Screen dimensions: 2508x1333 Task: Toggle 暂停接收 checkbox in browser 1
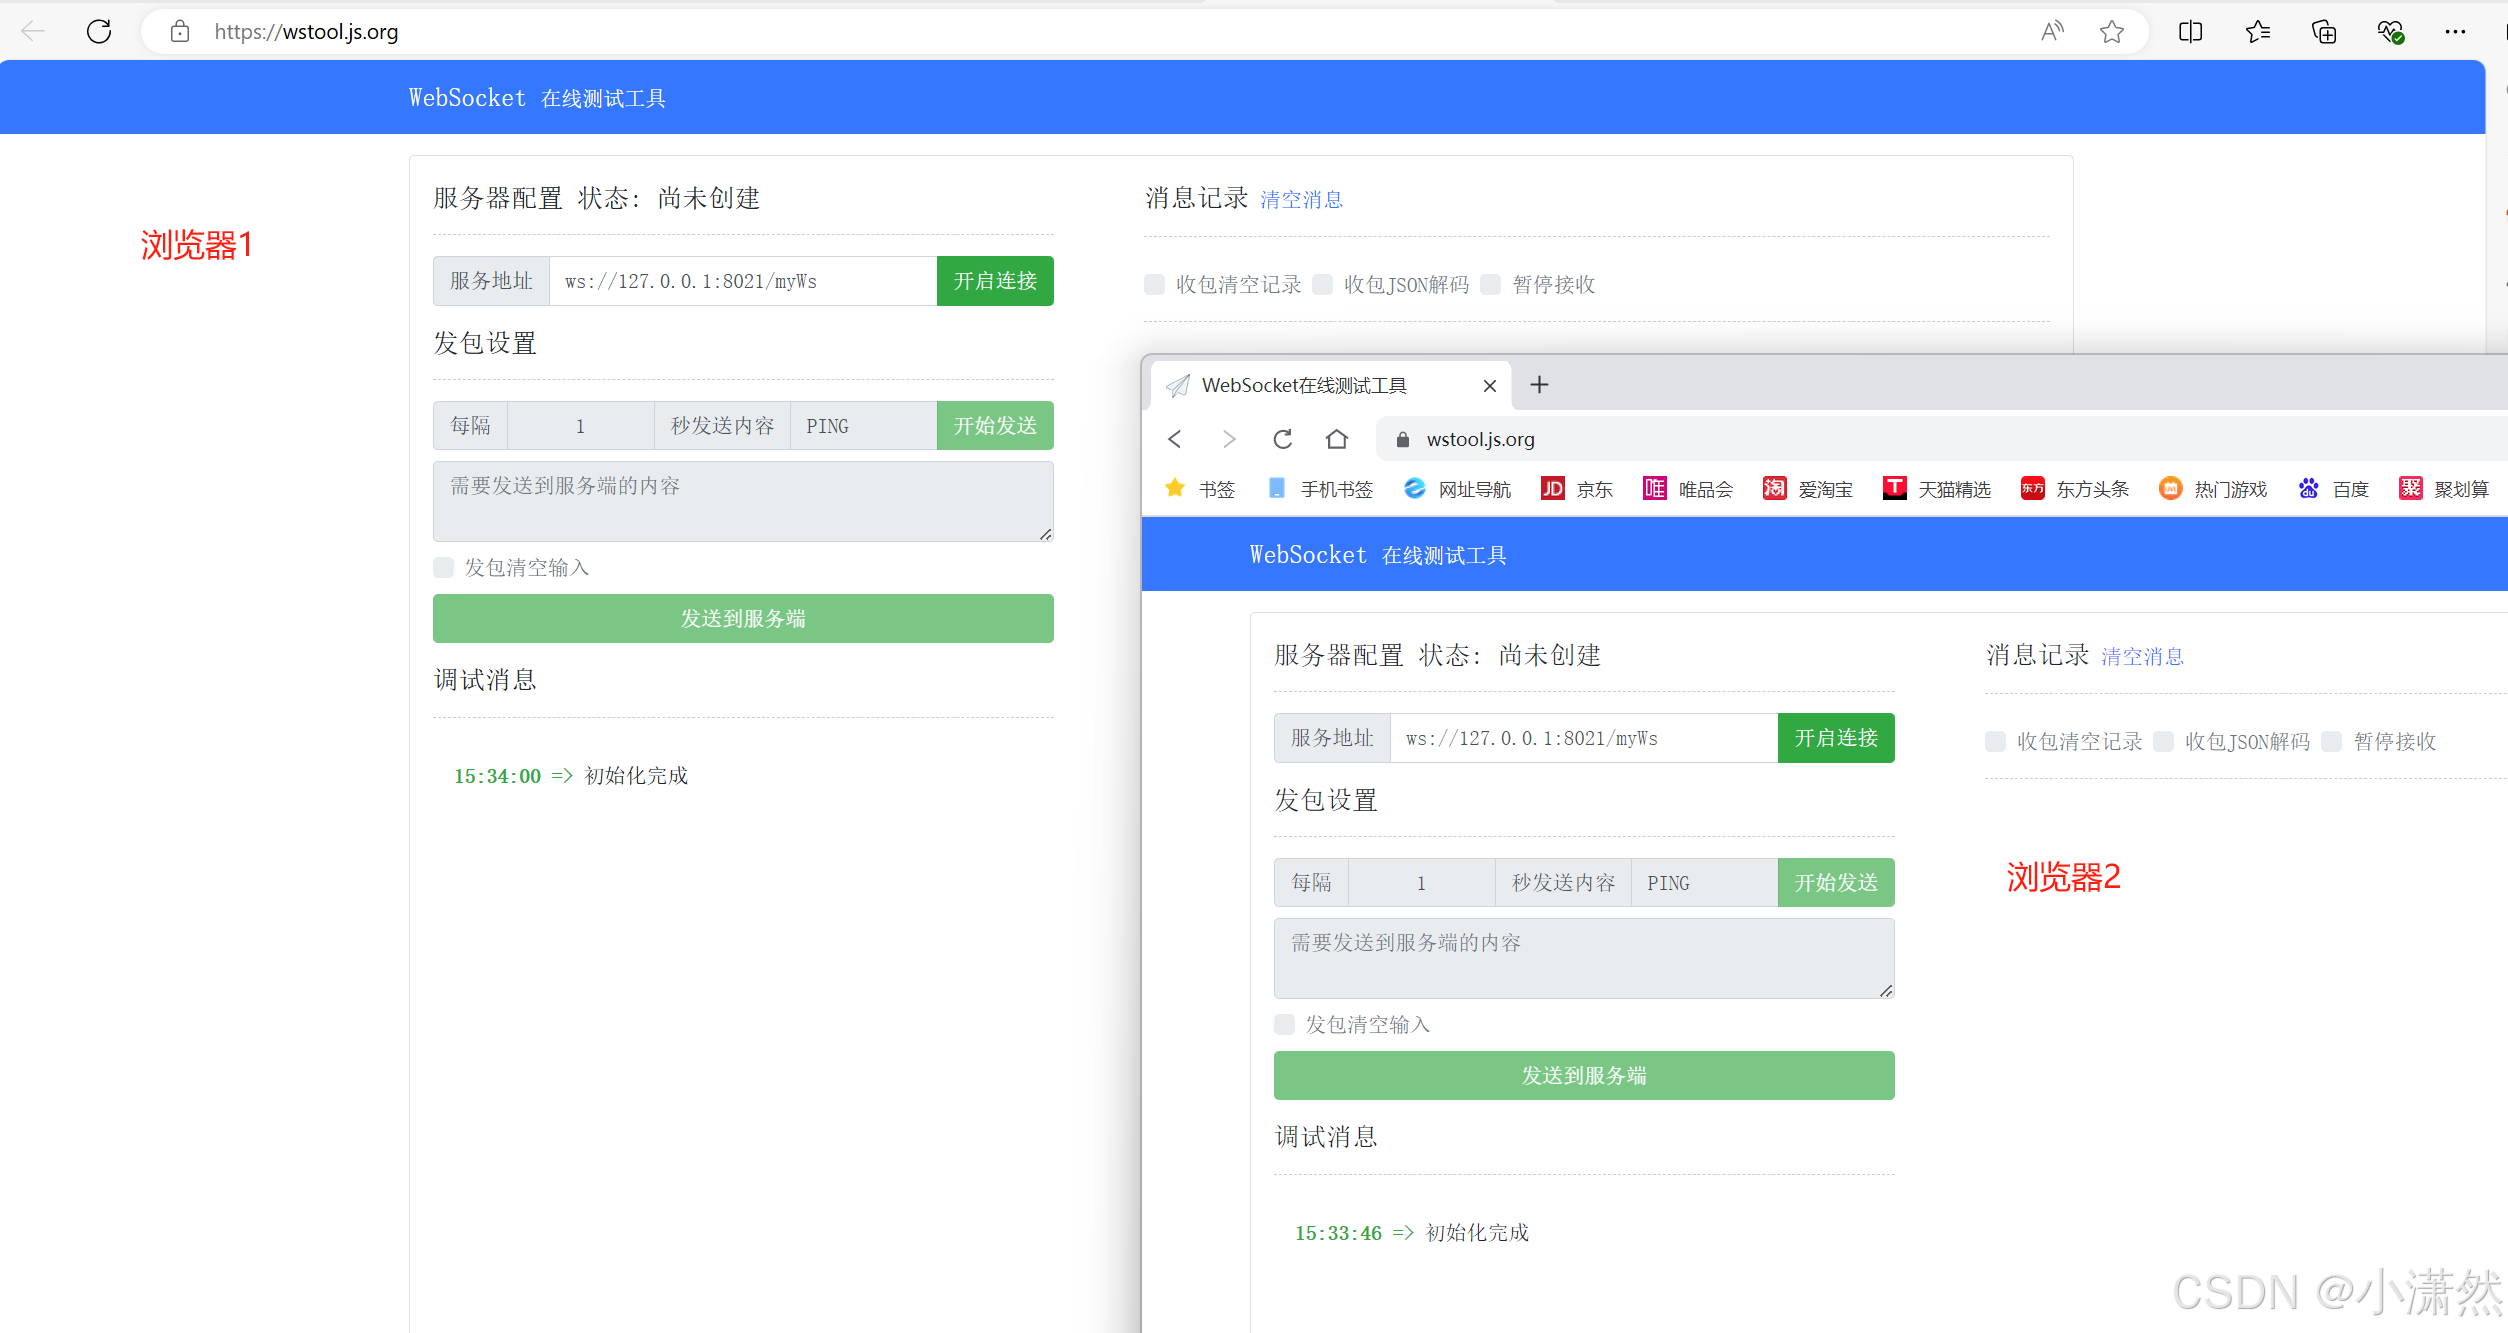[x=1490, y=285]
